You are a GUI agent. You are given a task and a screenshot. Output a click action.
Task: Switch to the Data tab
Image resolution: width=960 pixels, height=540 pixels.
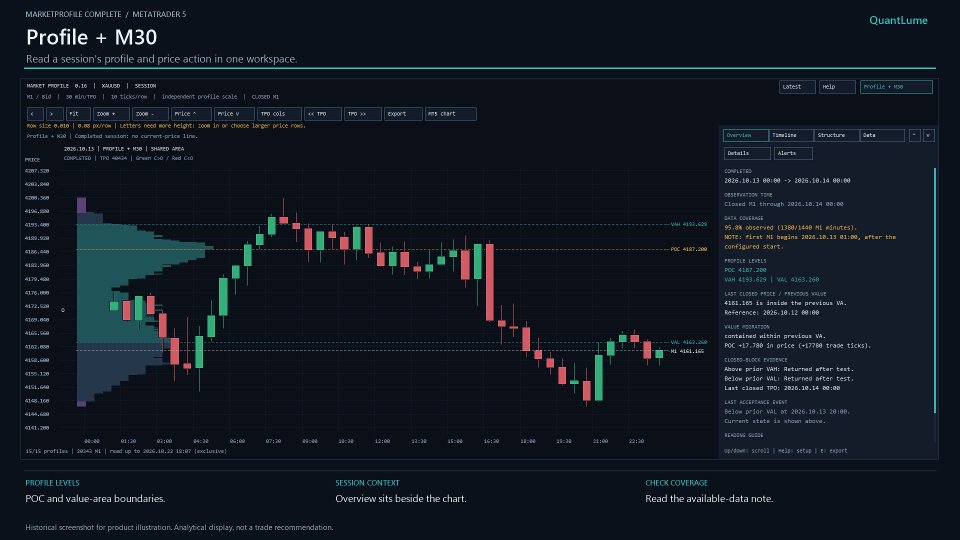point(882,135)
